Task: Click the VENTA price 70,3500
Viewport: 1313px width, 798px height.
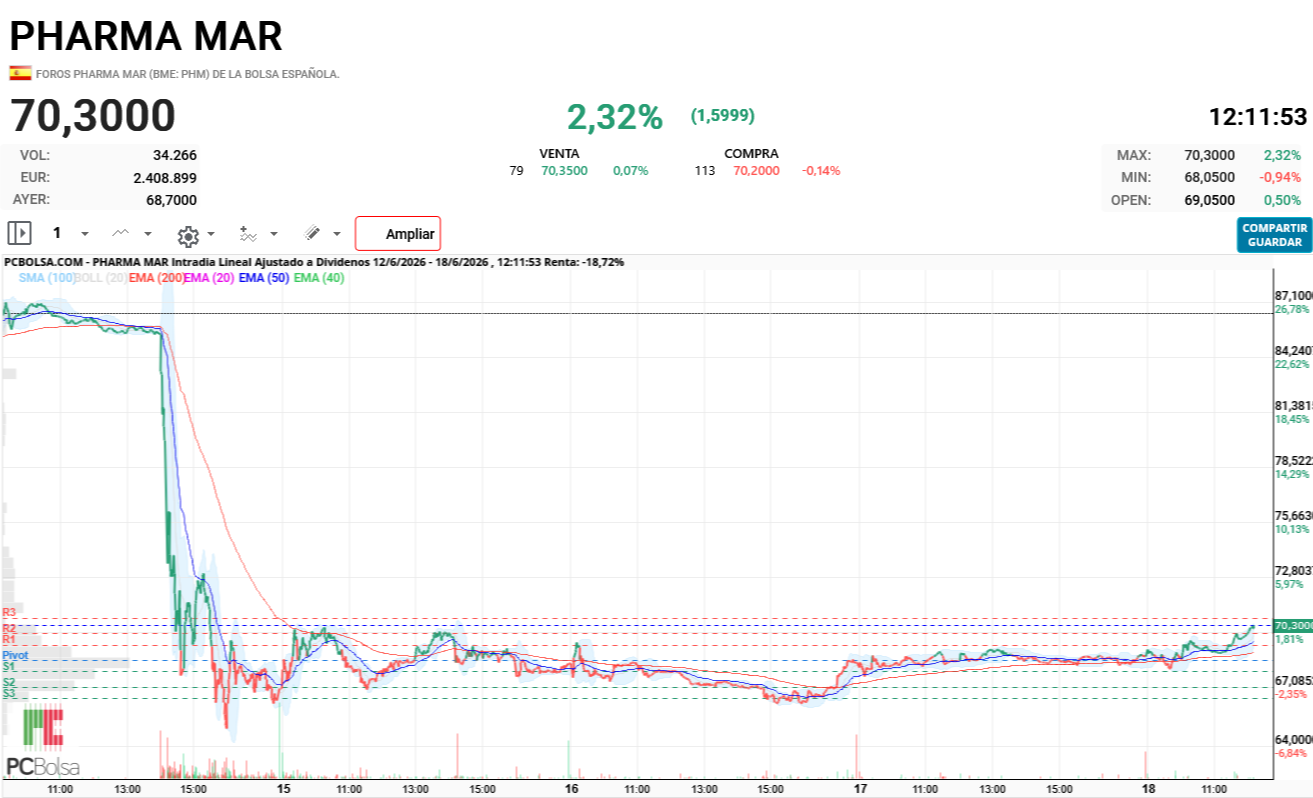Action: [x=565, y=171]
